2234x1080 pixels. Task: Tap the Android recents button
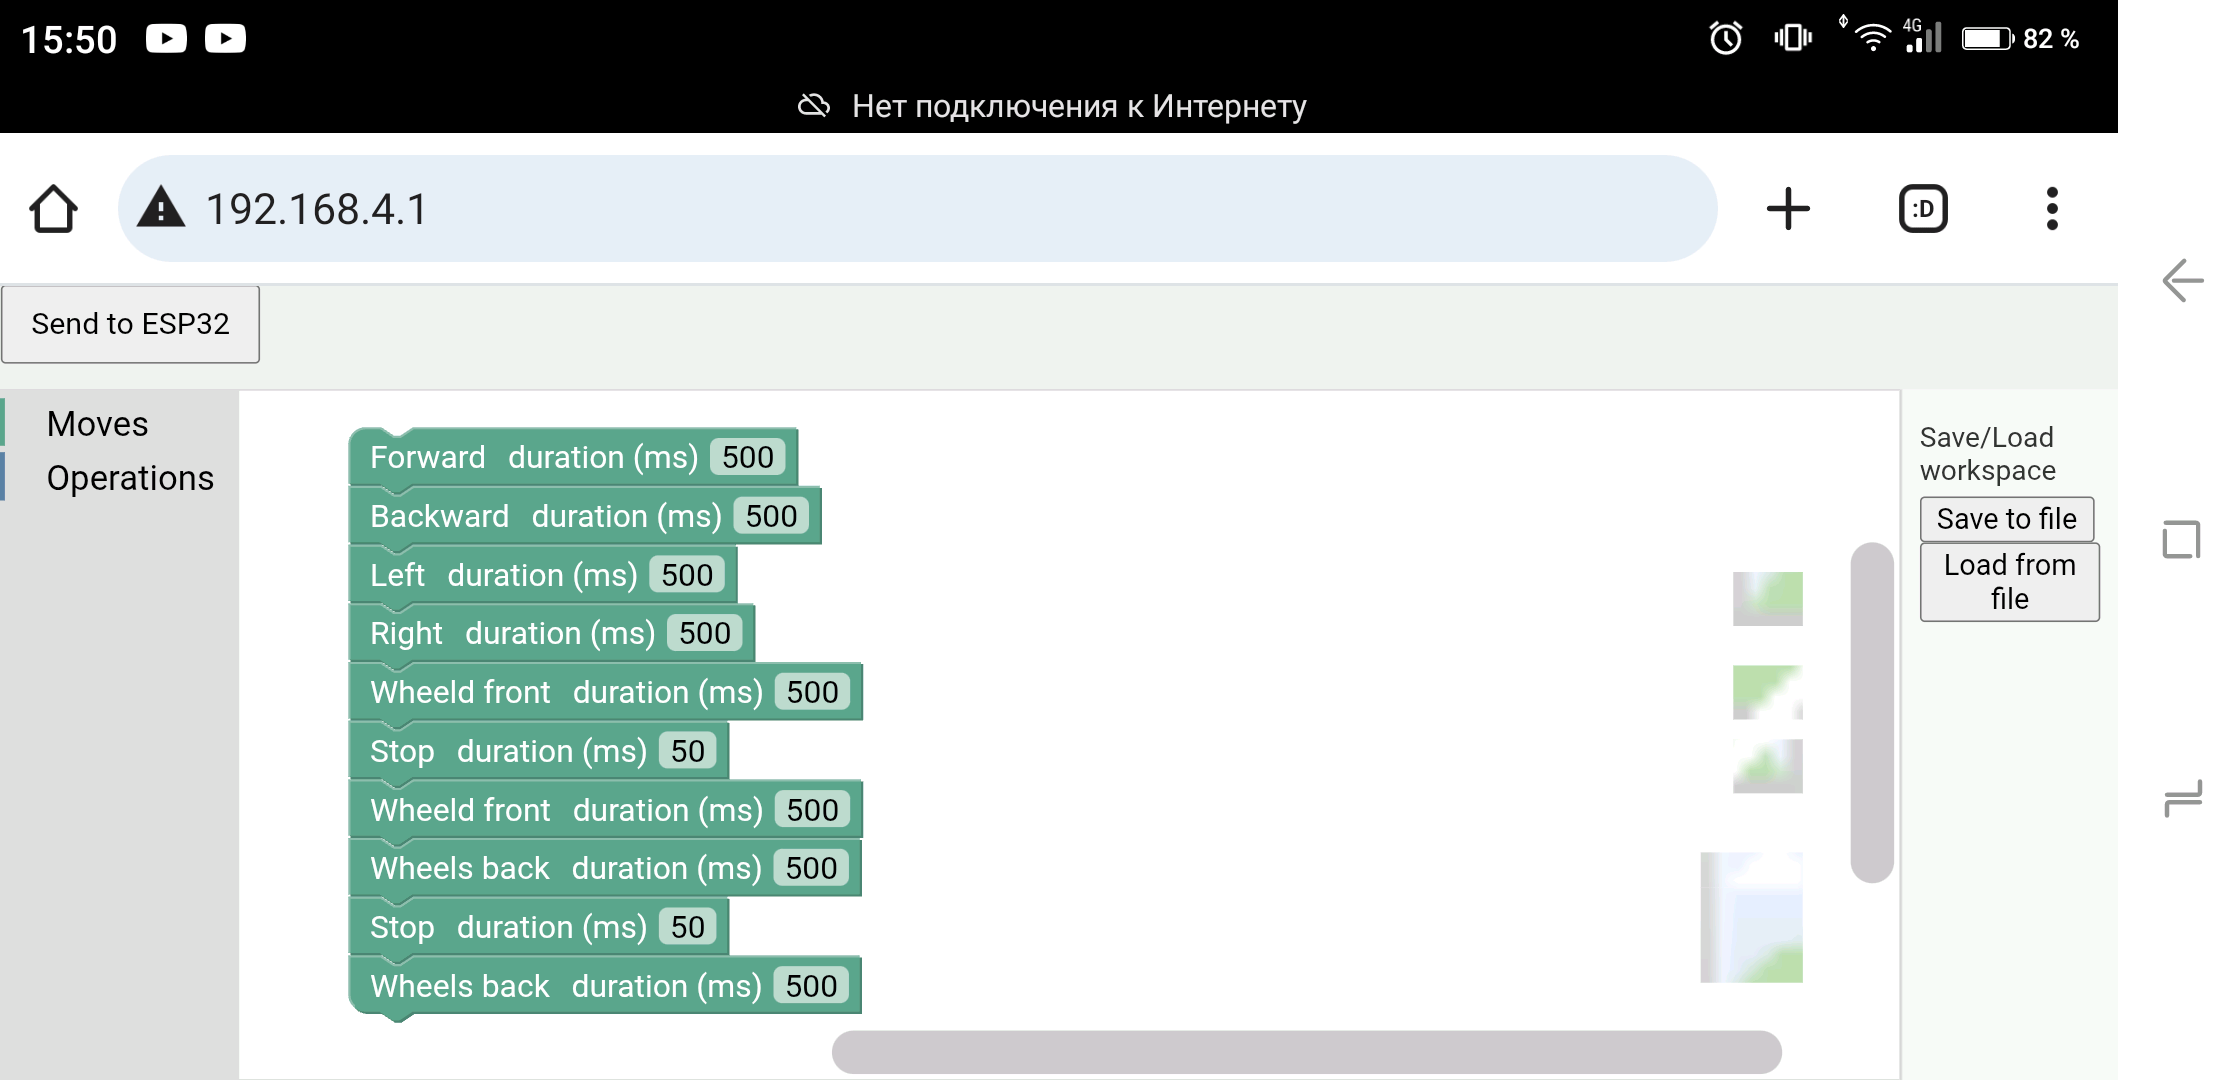coord(2181,799)
